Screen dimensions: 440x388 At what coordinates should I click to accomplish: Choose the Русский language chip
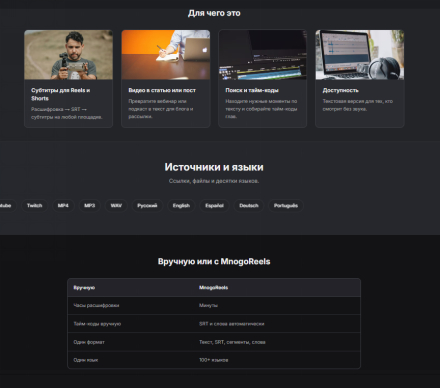147,205
